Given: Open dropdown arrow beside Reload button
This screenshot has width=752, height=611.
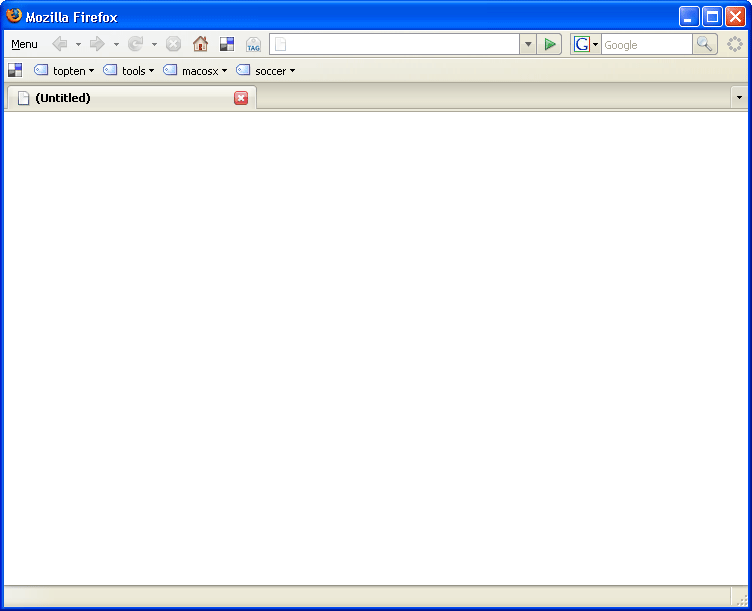Looking at the screenshot, I should (154, 45).
